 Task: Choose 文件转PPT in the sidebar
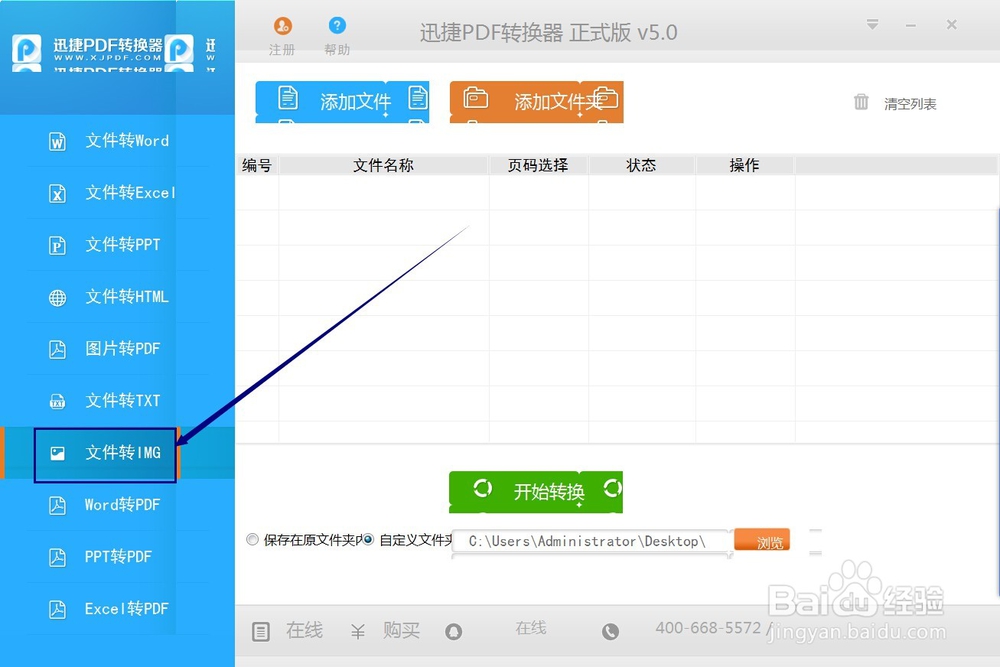pos(117,244)
